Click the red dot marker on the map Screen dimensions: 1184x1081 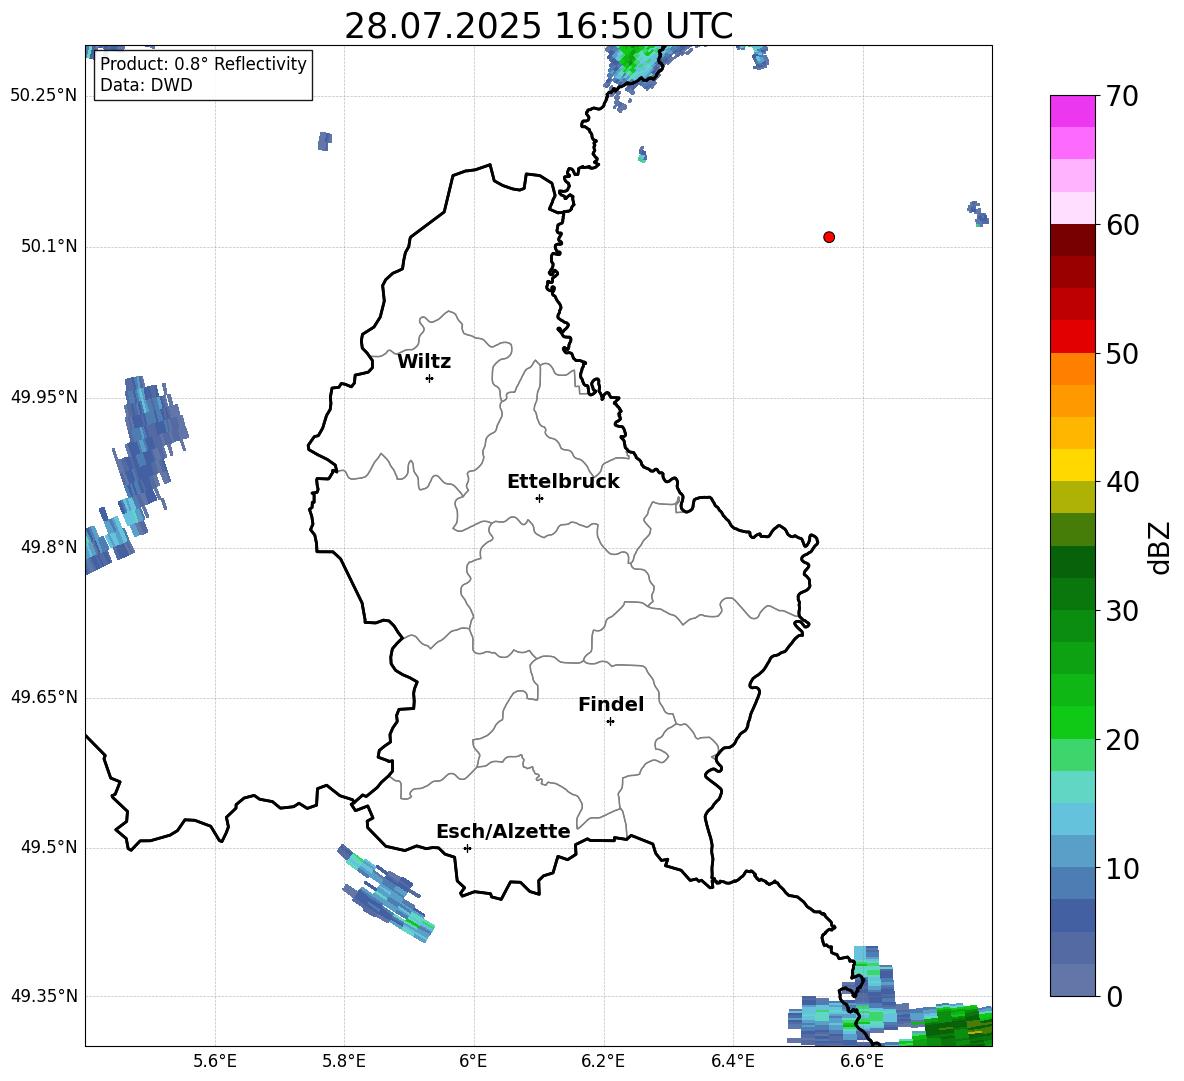[x=829, y=237]
